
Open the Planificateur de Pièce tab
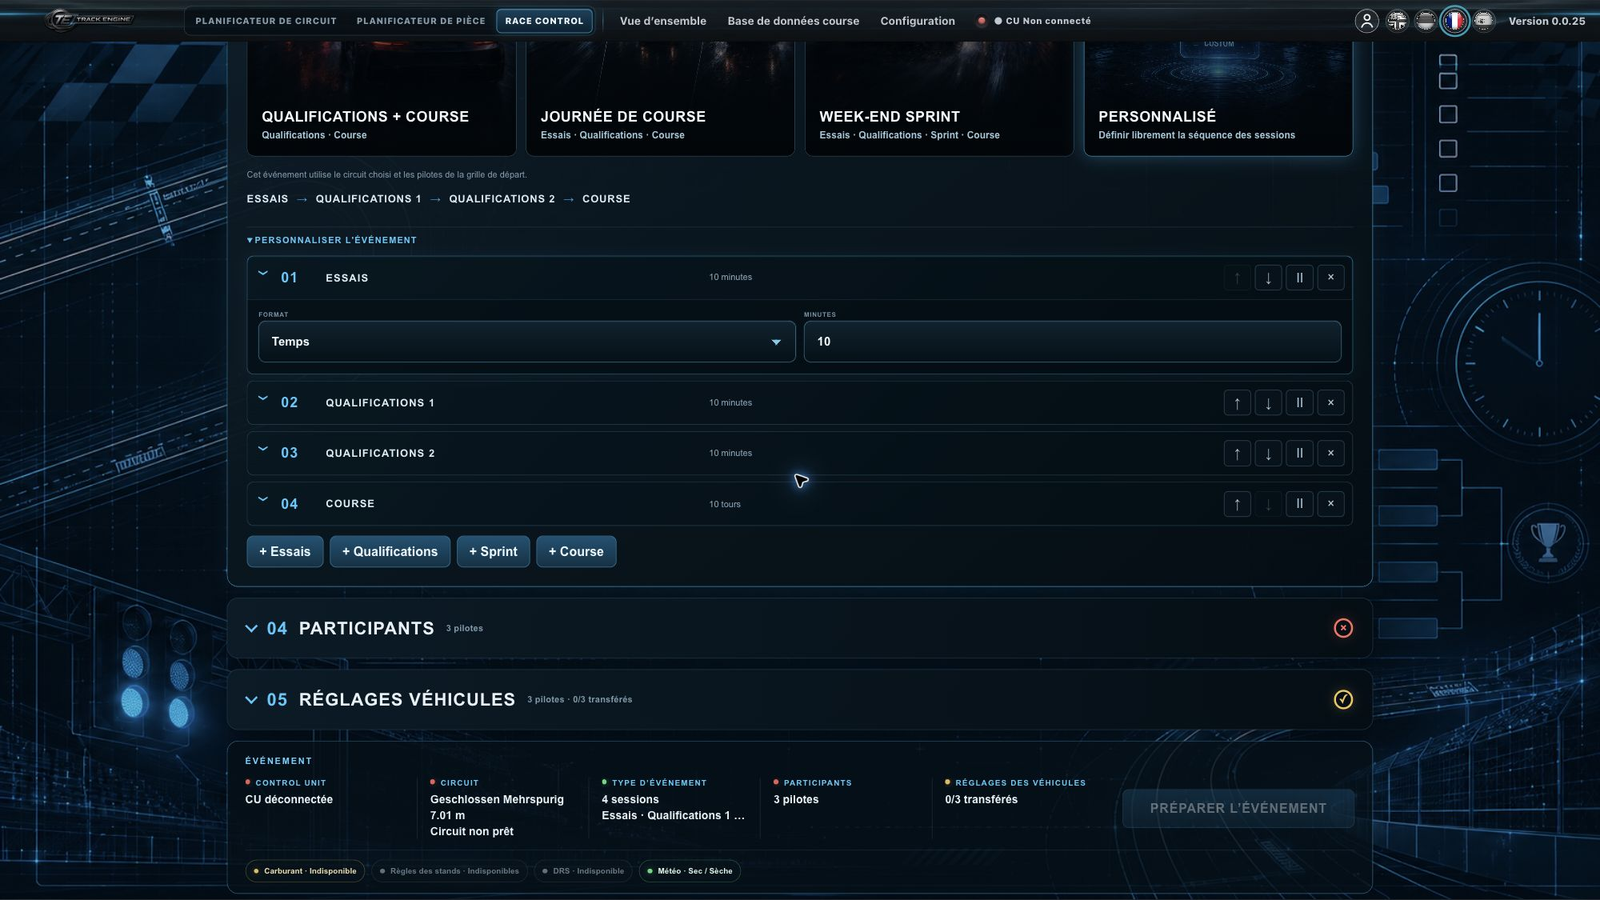click(421, 21)
